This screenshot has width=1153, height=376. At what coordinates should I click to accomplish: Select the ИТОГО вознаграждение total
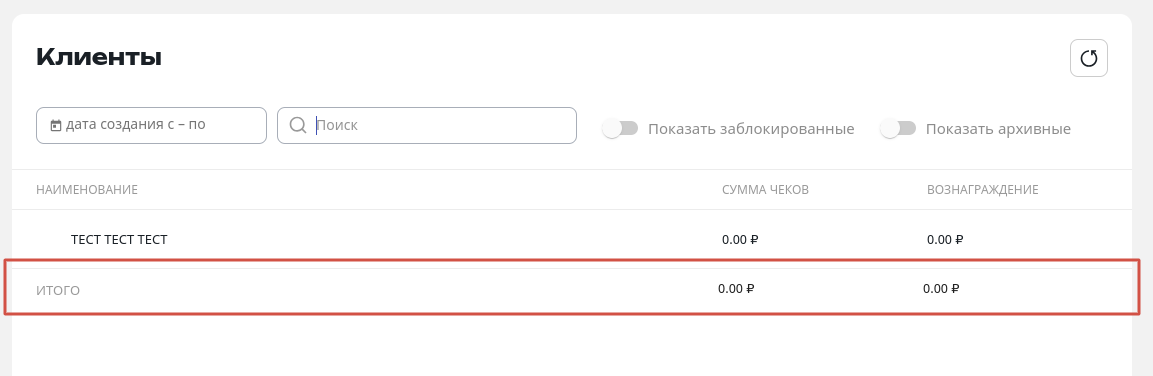click(x=941, y=288)
